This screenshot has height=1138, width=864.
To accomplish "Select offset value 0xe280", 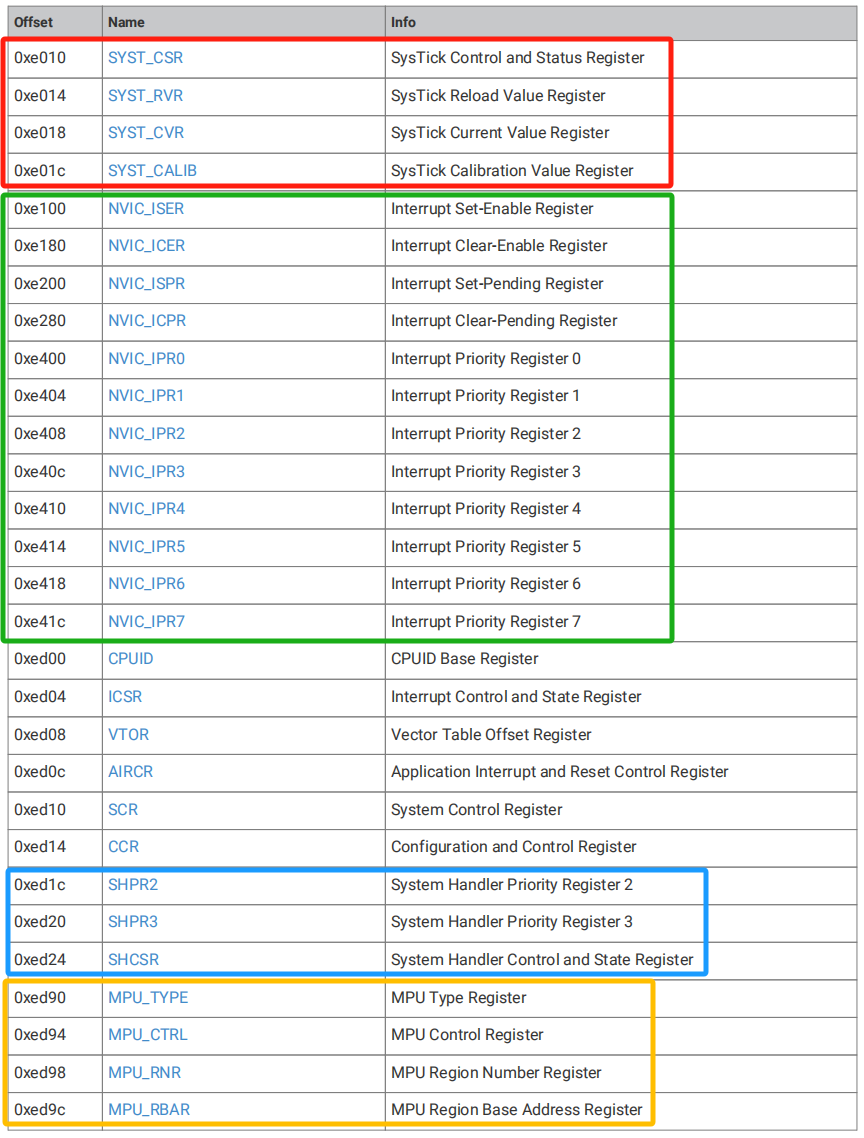I will pyautogui.click(x=40, y=321).
